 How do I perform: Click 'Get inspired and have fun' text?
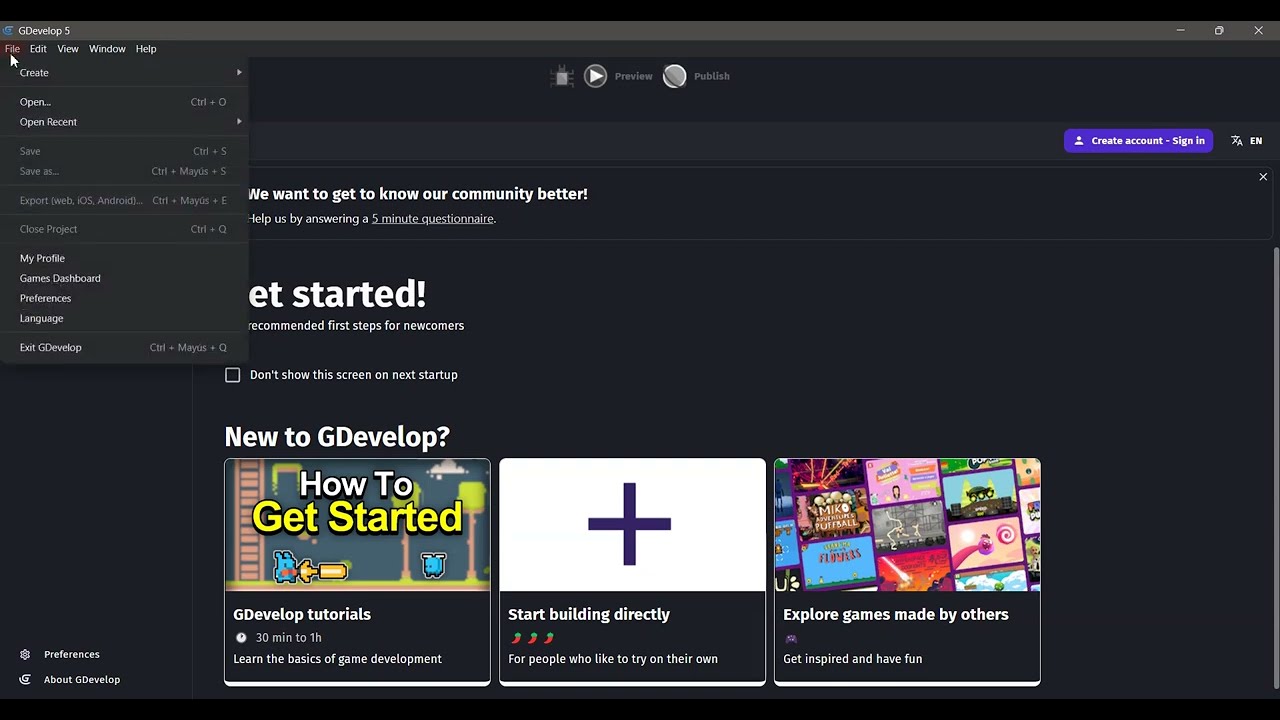(853, 659)
